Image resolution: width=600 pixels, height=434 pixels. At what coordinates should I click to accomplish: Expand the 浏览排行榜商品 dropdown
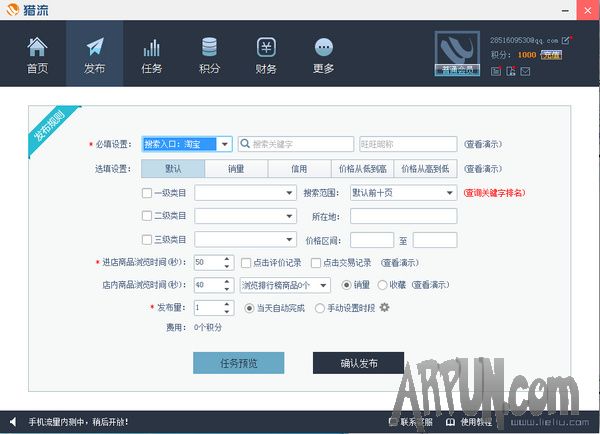tap(324, 285)
